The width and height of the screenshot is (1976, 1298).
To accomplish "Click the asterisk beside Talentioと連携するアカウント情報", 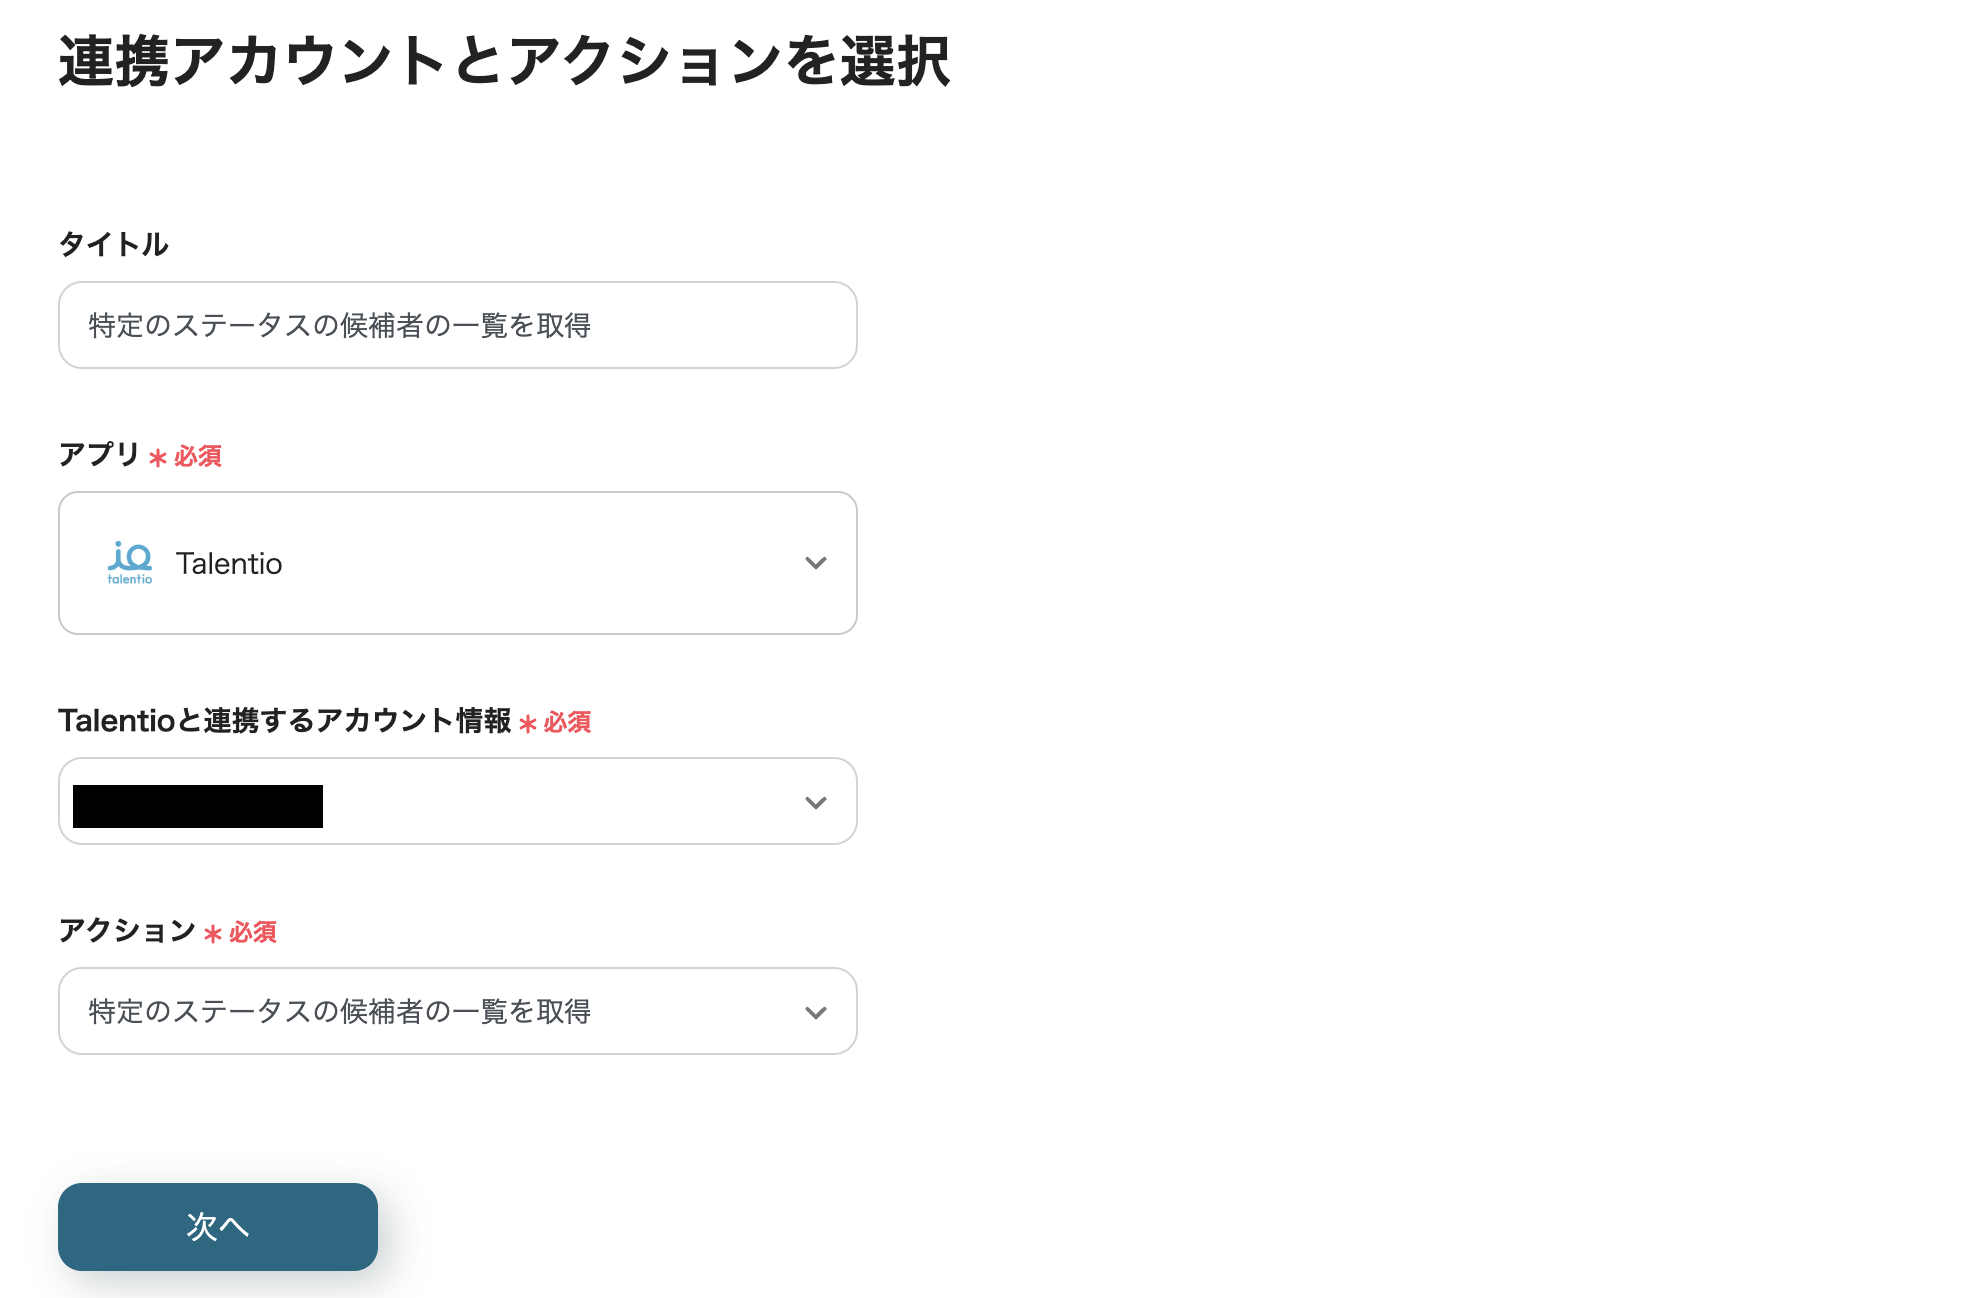I will (527, 722).
